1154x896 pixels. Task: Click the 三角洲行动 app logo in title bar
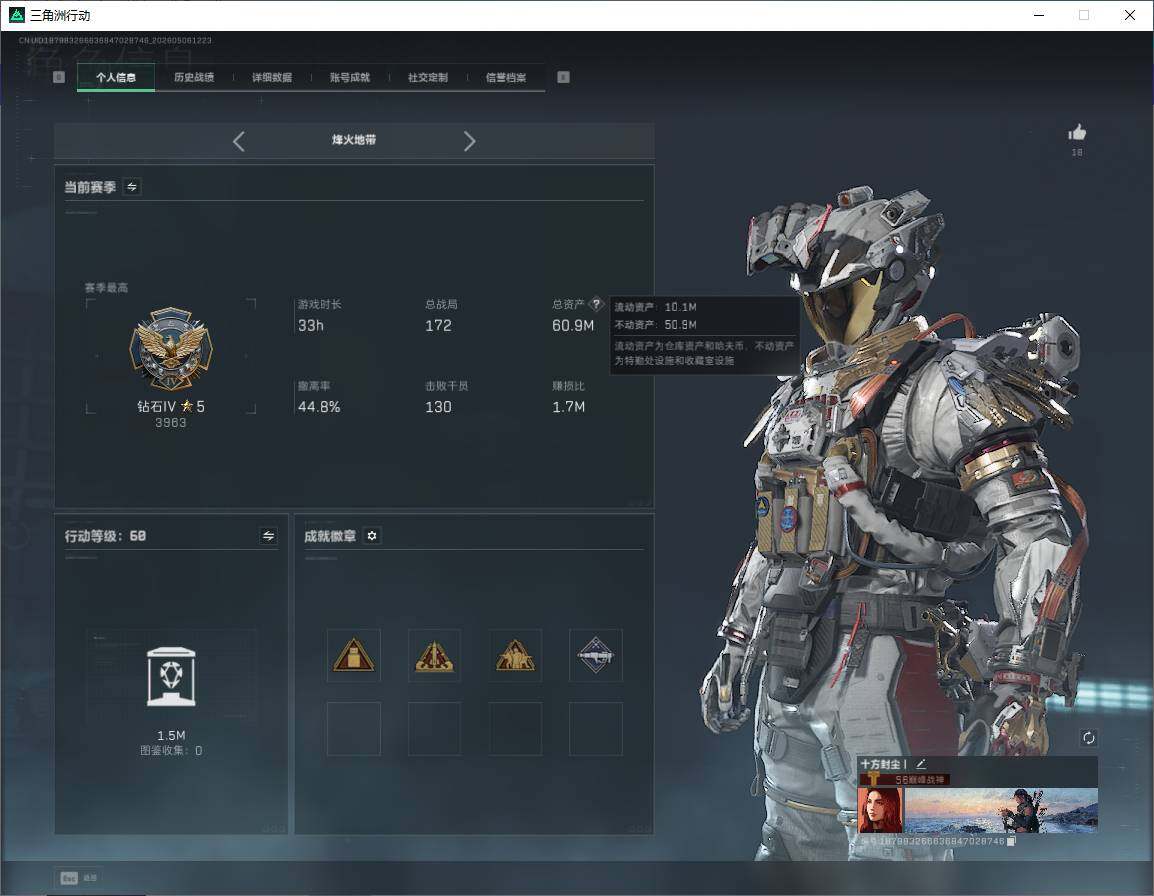pyautogui.click(x=16, y=15)
